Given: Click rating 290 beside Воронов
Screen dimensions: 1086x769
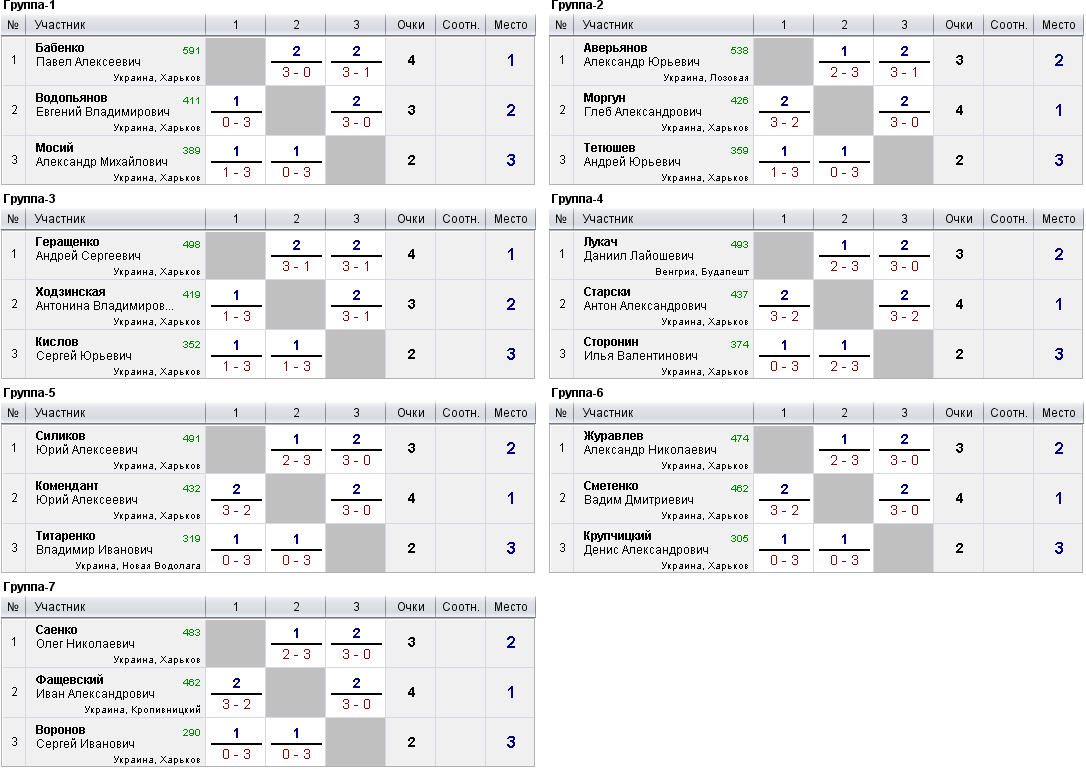Looking at the screenshot, I should [191, 732].
